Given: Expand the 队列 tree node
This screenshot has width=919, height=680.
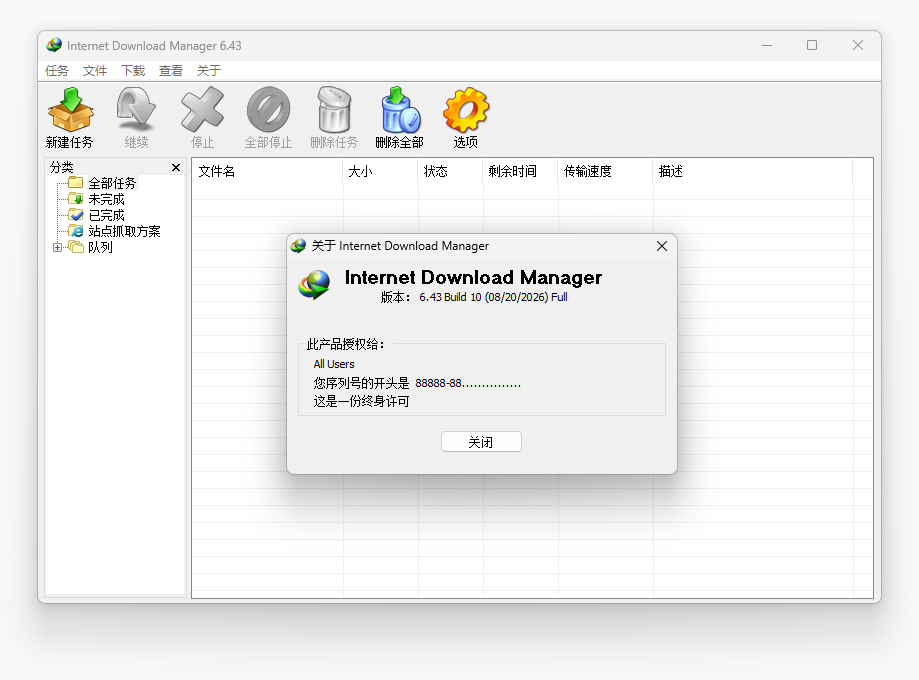Looking at the screenshot, I should (57, 247).
